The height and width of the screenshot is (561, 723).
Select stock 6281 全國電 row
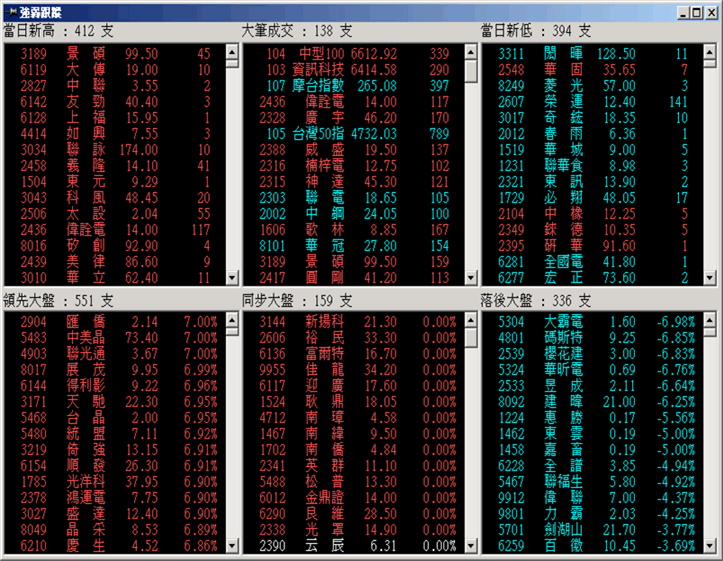pyautogui.click(x=593, y=262)
